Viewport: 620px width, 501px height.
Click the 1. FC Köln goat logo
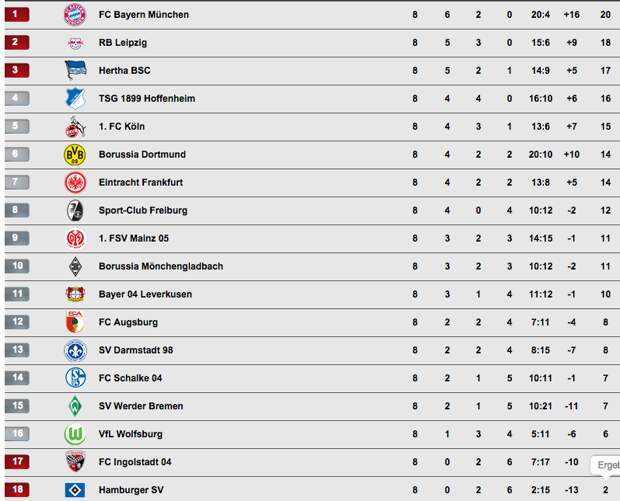(x=75, y=127)
